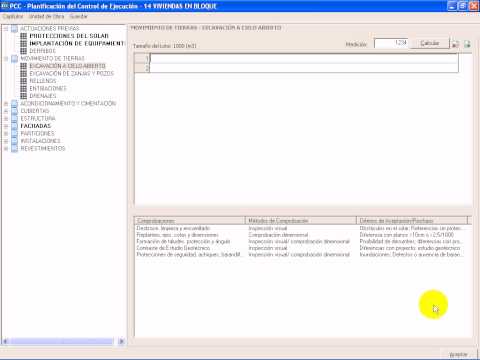The width and height of the screenshot is (480, 360).
Task: Click the Aceptar button at bottom right
Action: click(458, 355)
